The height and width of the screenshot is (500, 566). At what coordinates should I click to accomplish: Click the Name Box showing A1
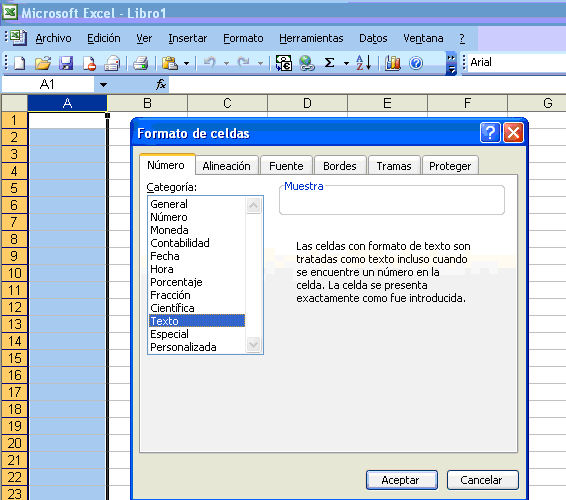[48, 84]
